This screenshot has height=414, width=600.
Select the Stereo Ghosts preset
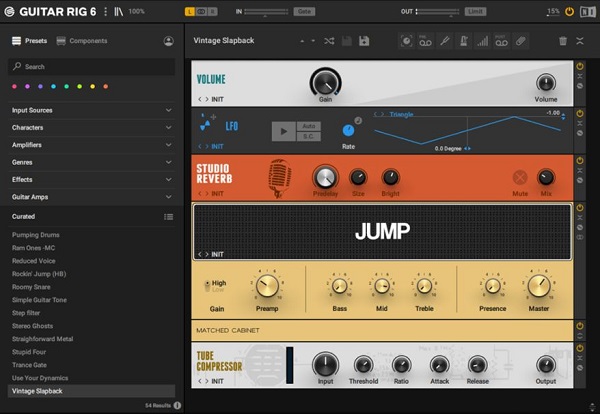(33, 326)
